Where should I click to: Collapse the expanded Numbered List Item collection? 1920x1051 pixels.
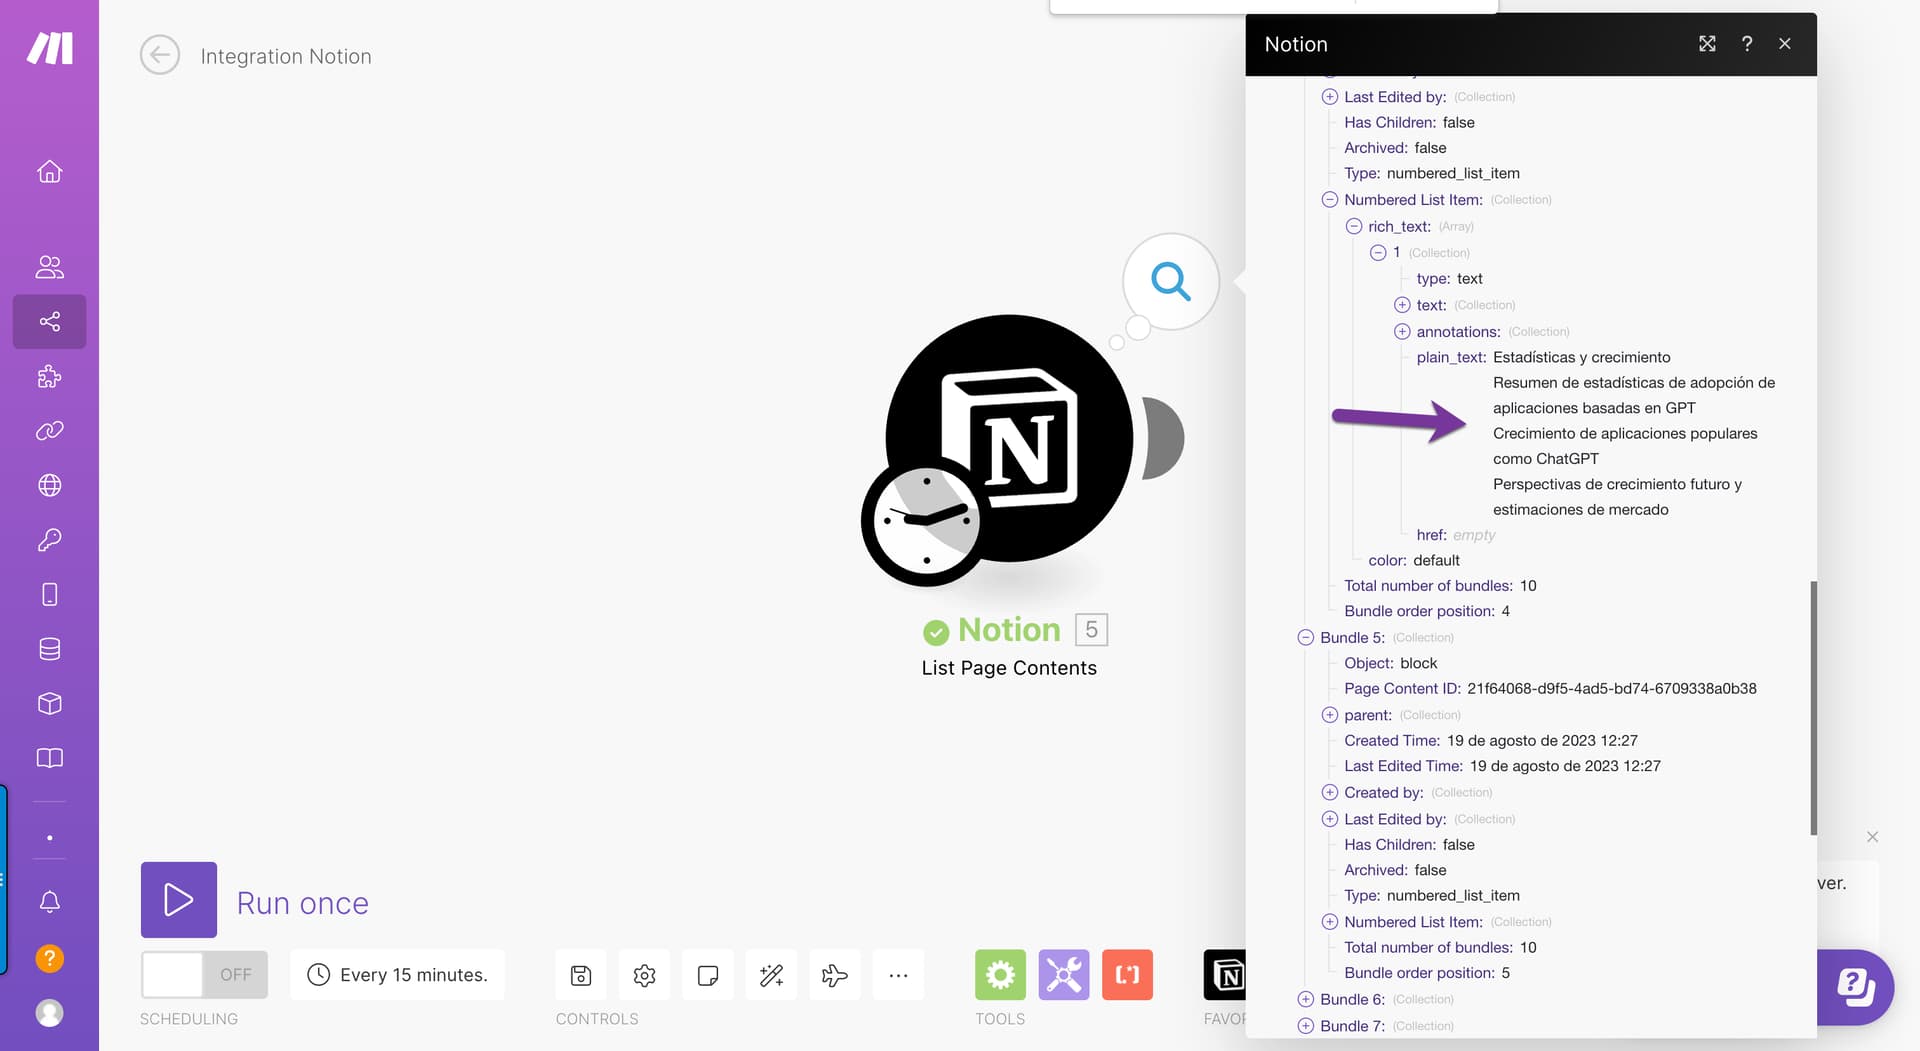click(x=1330, y=200)
